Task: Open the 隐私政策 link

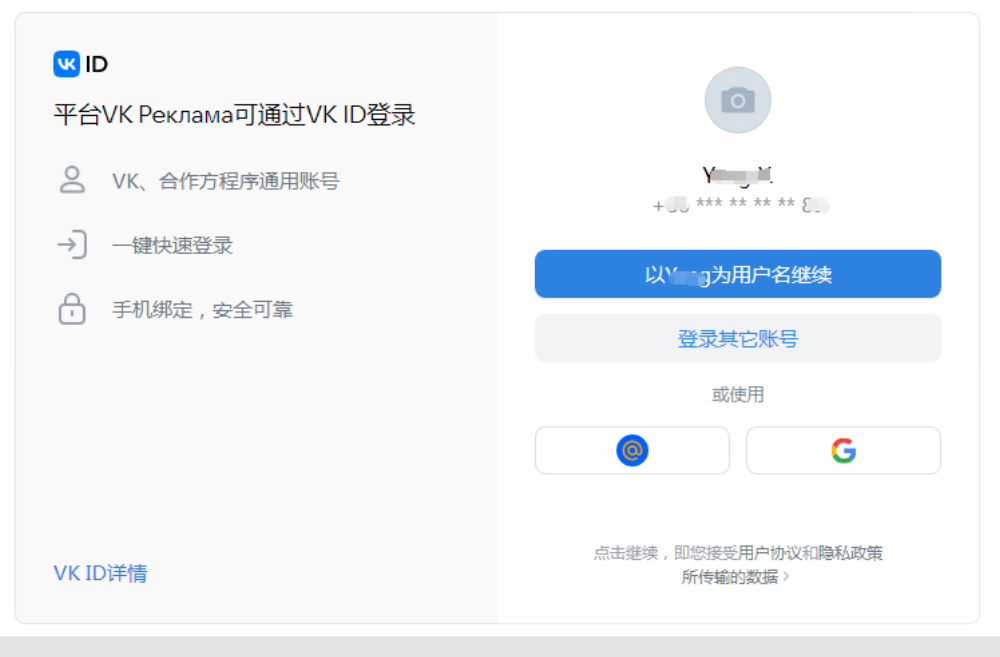Action: tap(850, 553)
